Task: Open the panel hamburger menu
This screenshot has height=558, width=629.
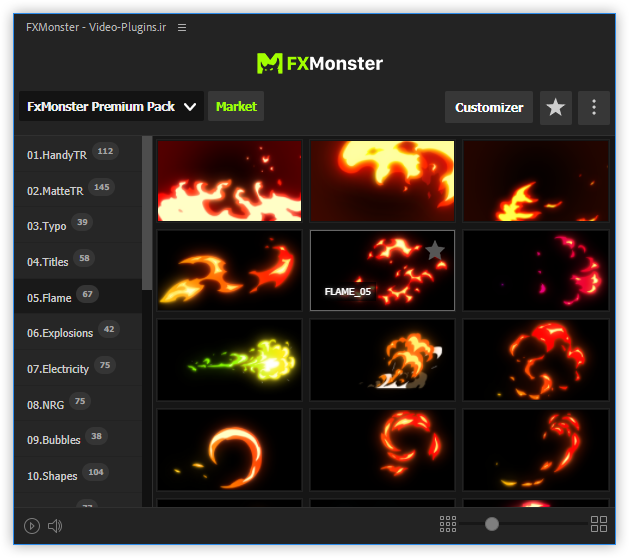Action: 182,28
